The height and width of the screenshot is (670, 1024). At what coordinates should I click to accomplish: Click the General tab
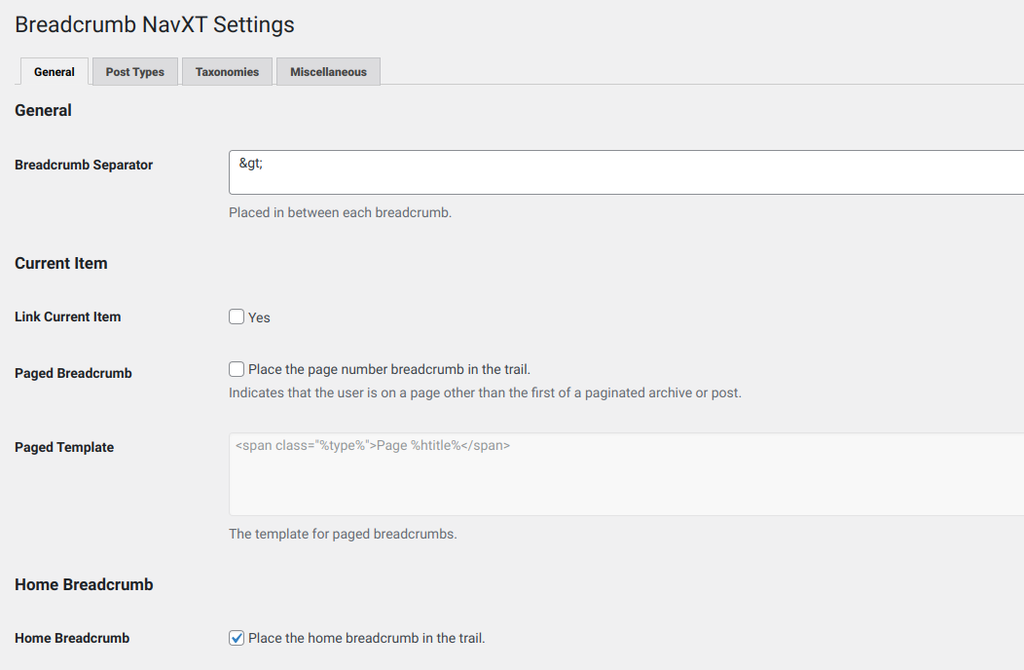coord(54,72)
